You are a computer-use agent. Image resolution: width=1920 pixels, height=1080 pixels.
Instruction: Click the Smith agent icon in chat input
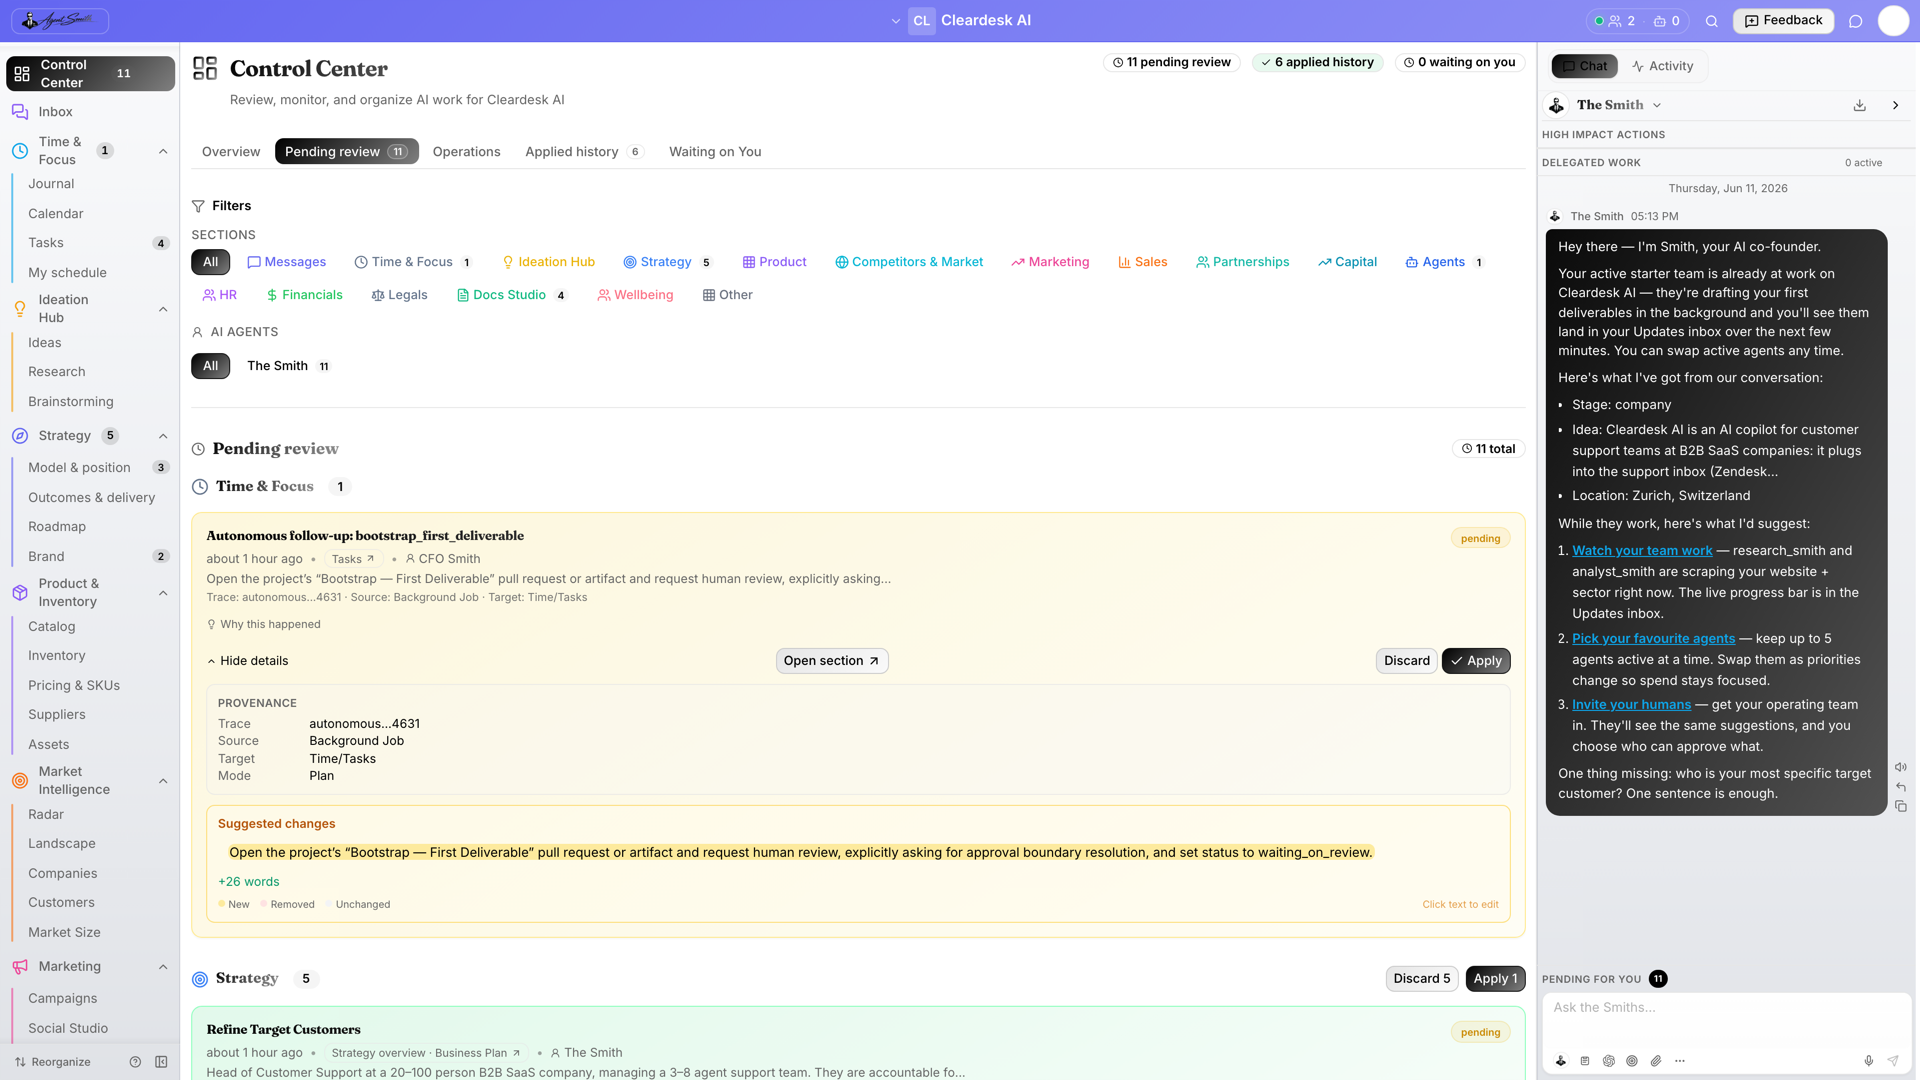[1561, 1061]
